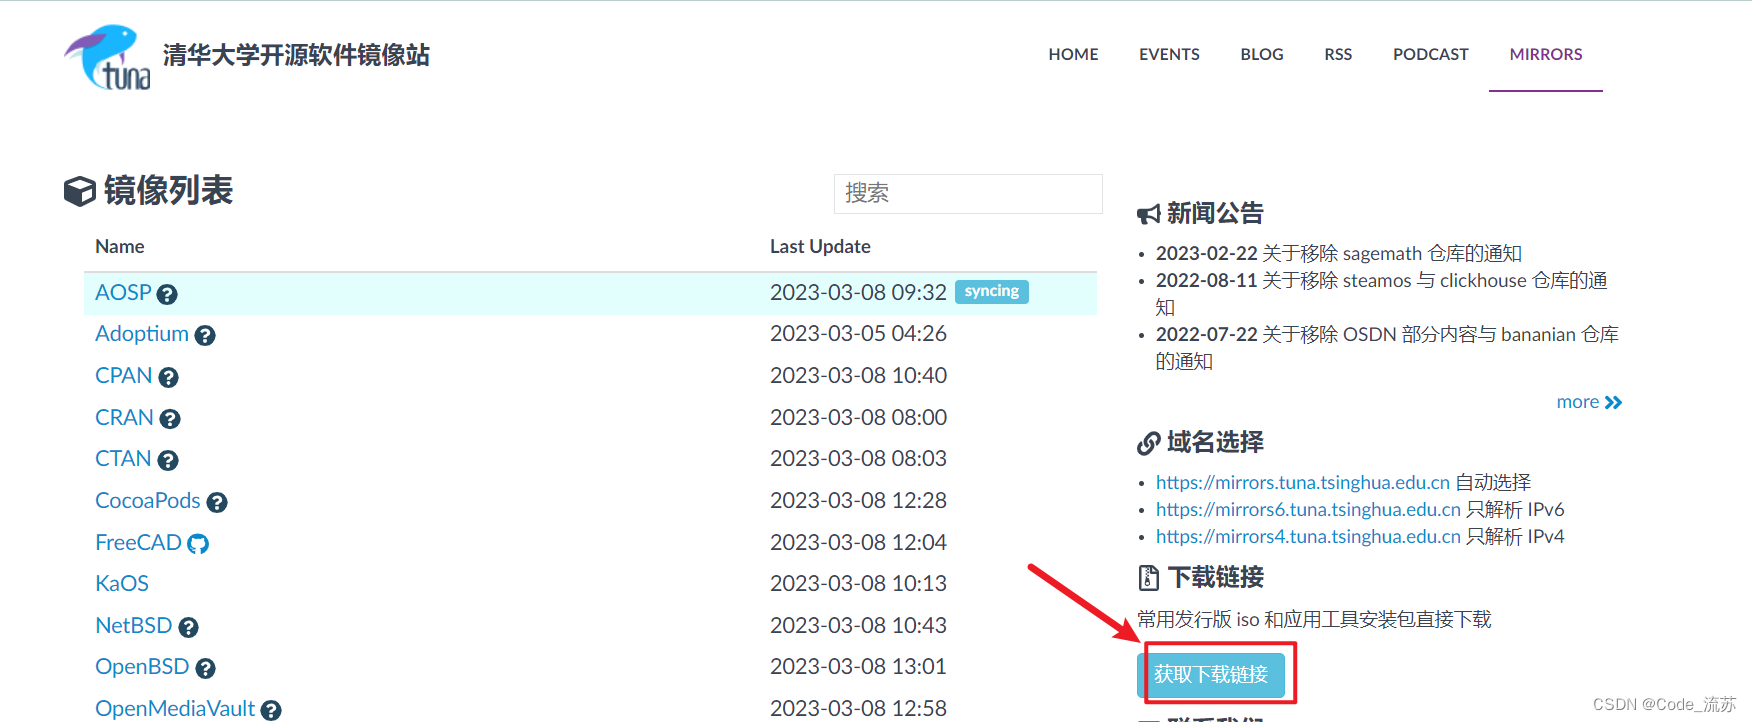Click the Last Update column header
This screenshot has width=1752, height=722.
pos(820,246)
